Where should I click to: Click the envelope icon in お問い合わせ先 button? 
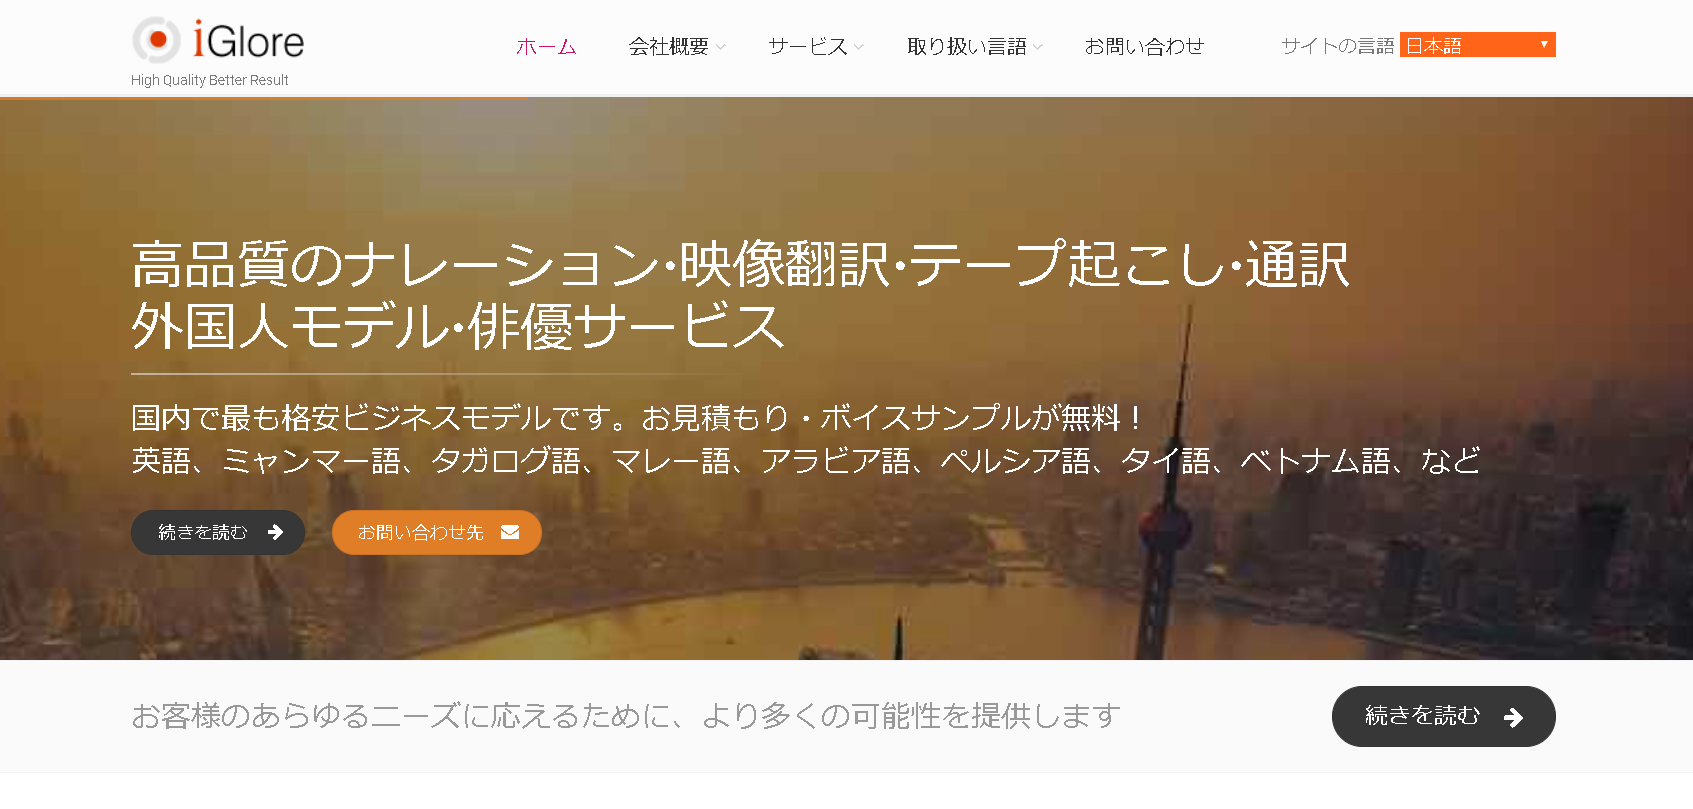coord(510,533)
